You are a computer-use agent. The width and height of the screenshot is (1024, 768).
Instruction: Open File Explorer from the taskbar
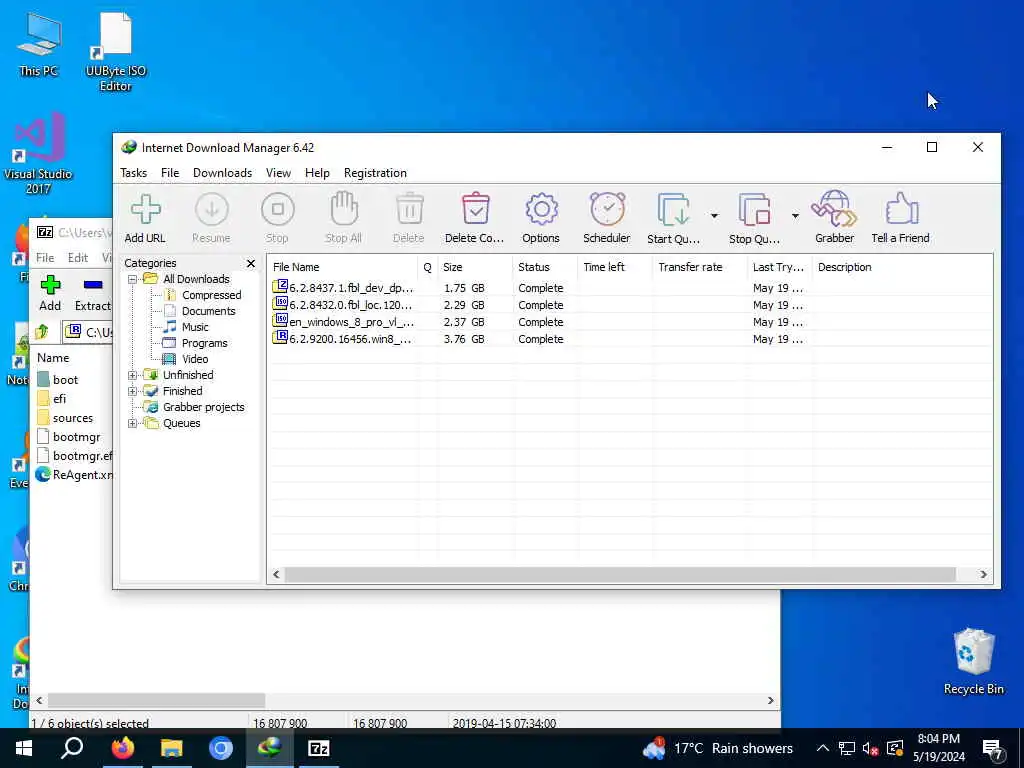(x=172, y=748)
